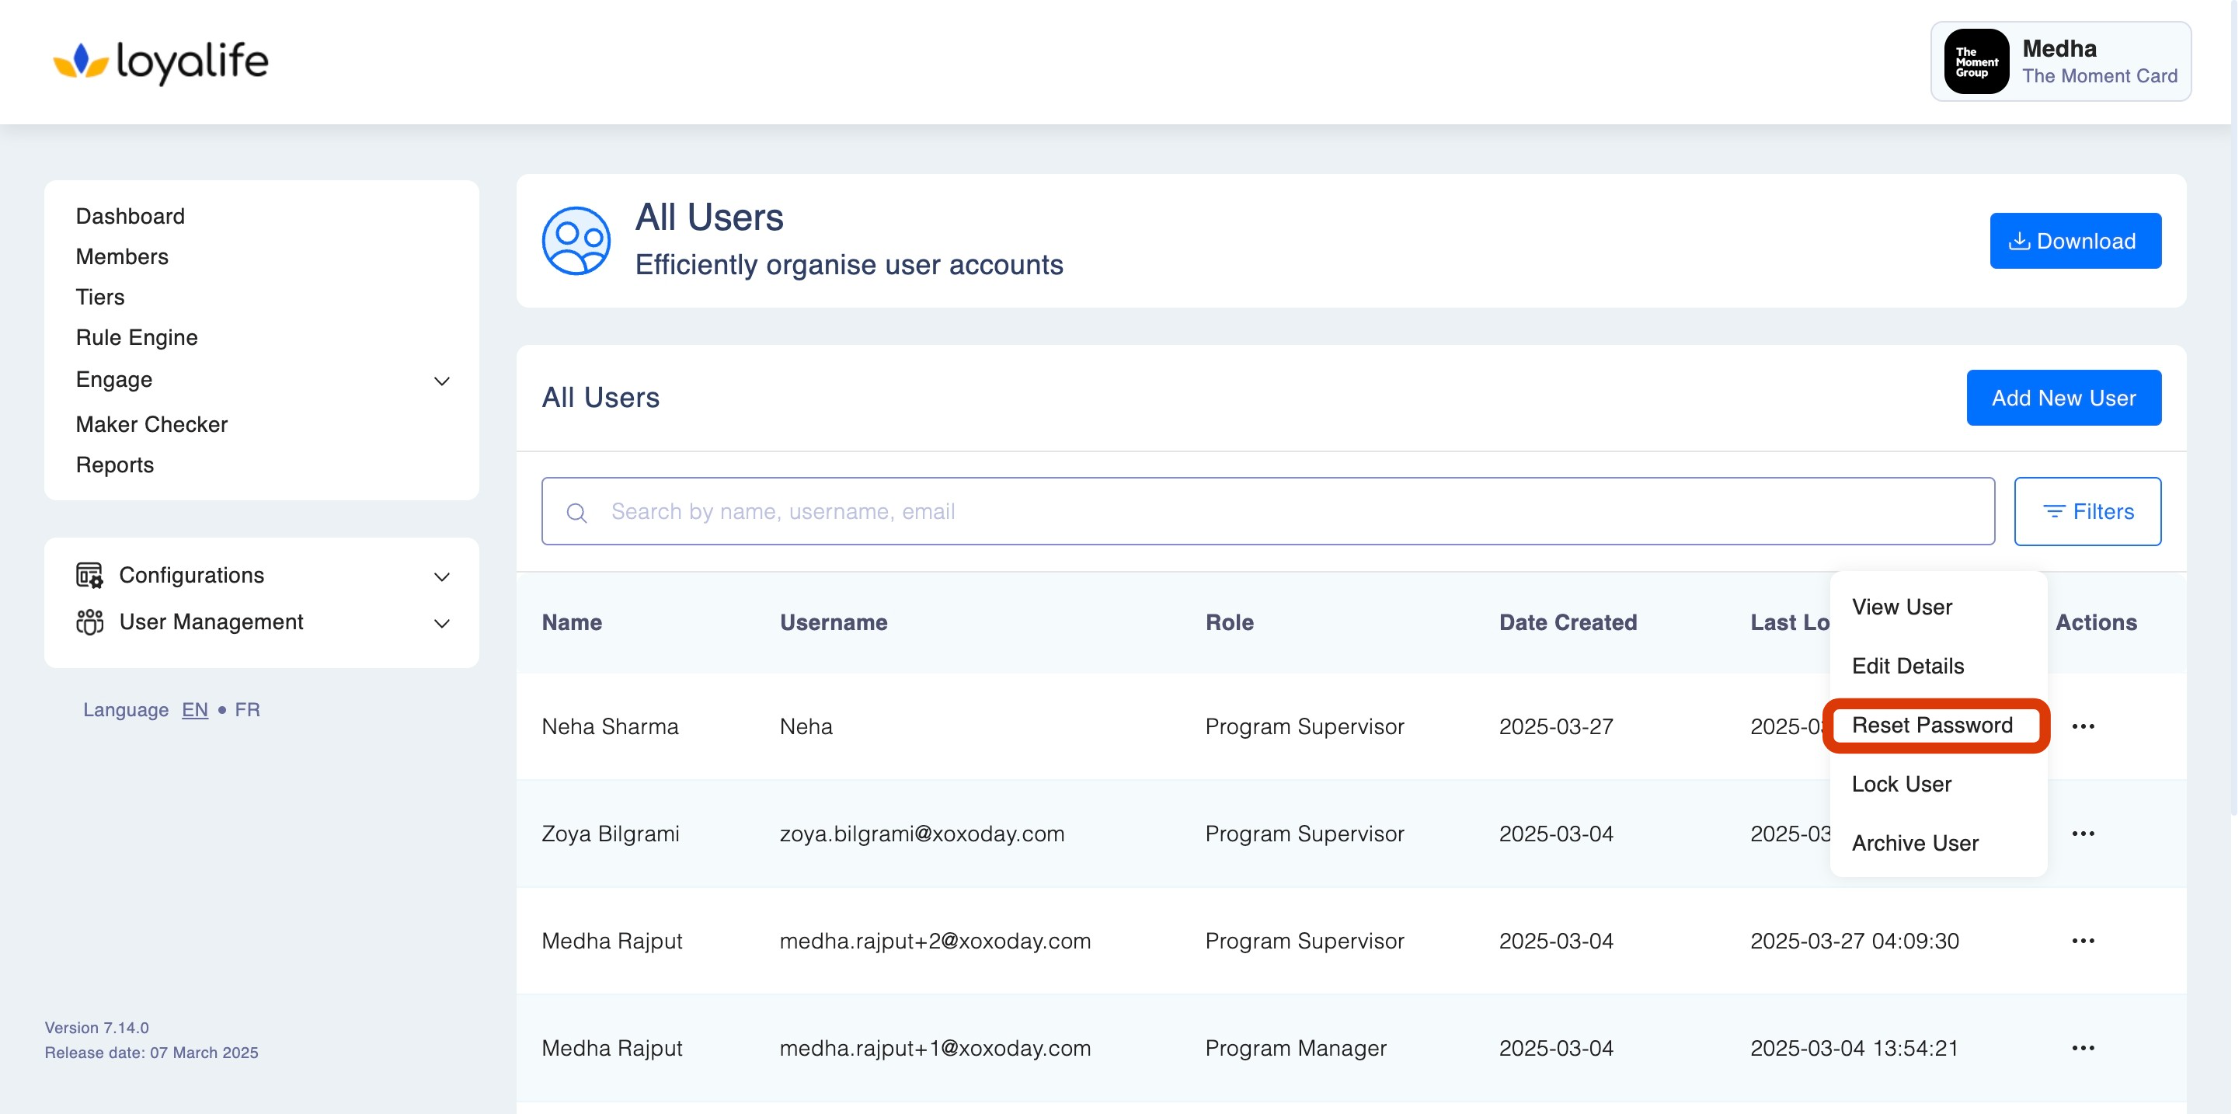Open actions menu for Neha Sharma

tap(2083, 727)
